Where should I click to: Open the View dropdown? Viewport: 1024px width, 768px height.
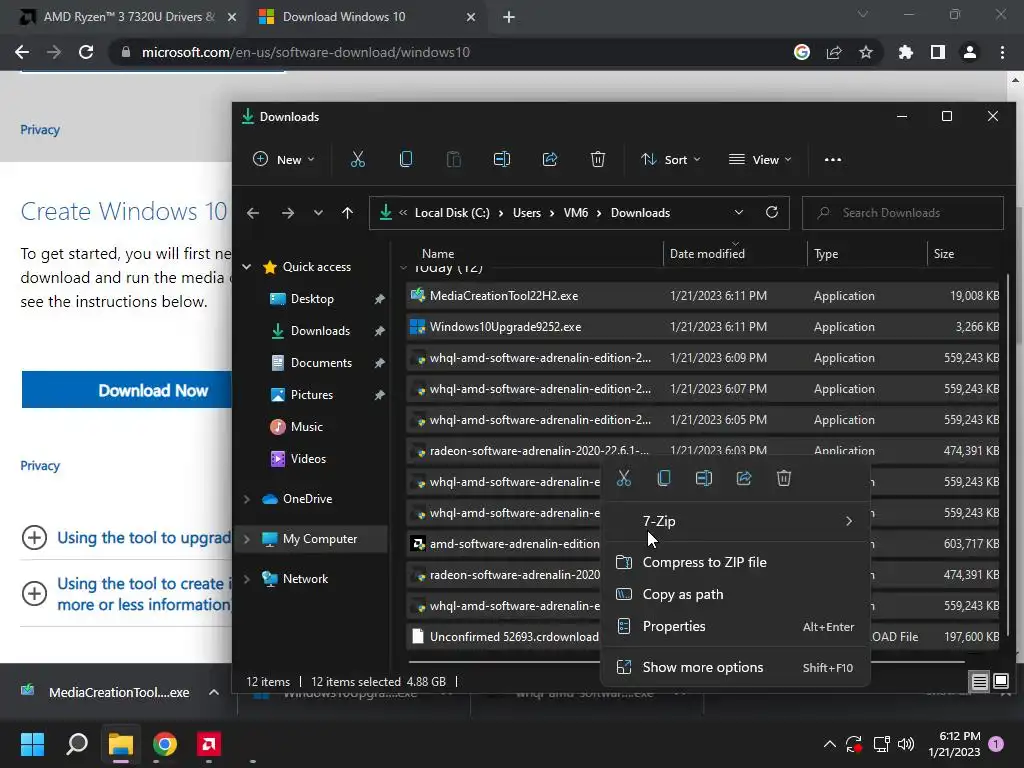pyautogui.click(x=760, y=159)
